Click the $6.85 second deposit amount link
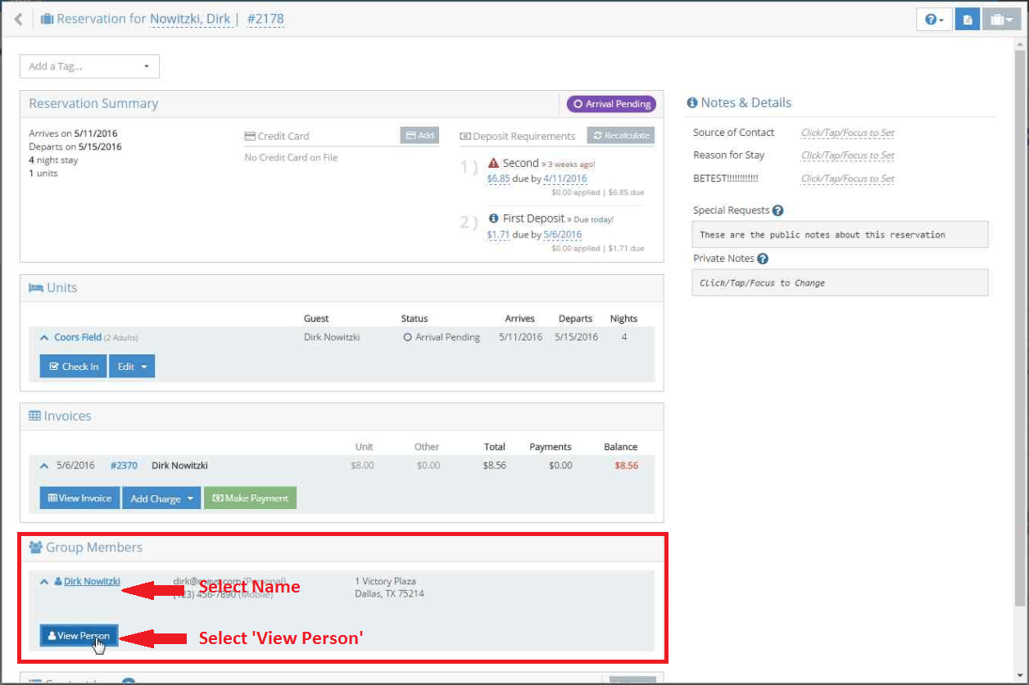Viewport: 1029px width, 685px height. (x=498, y=179)
